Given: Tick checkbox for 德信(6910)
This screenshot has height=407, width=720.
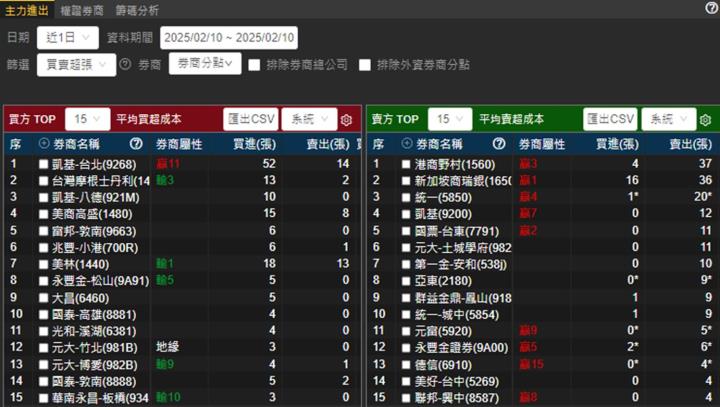Looking at the screenshot, I should [x=406, y=365].
